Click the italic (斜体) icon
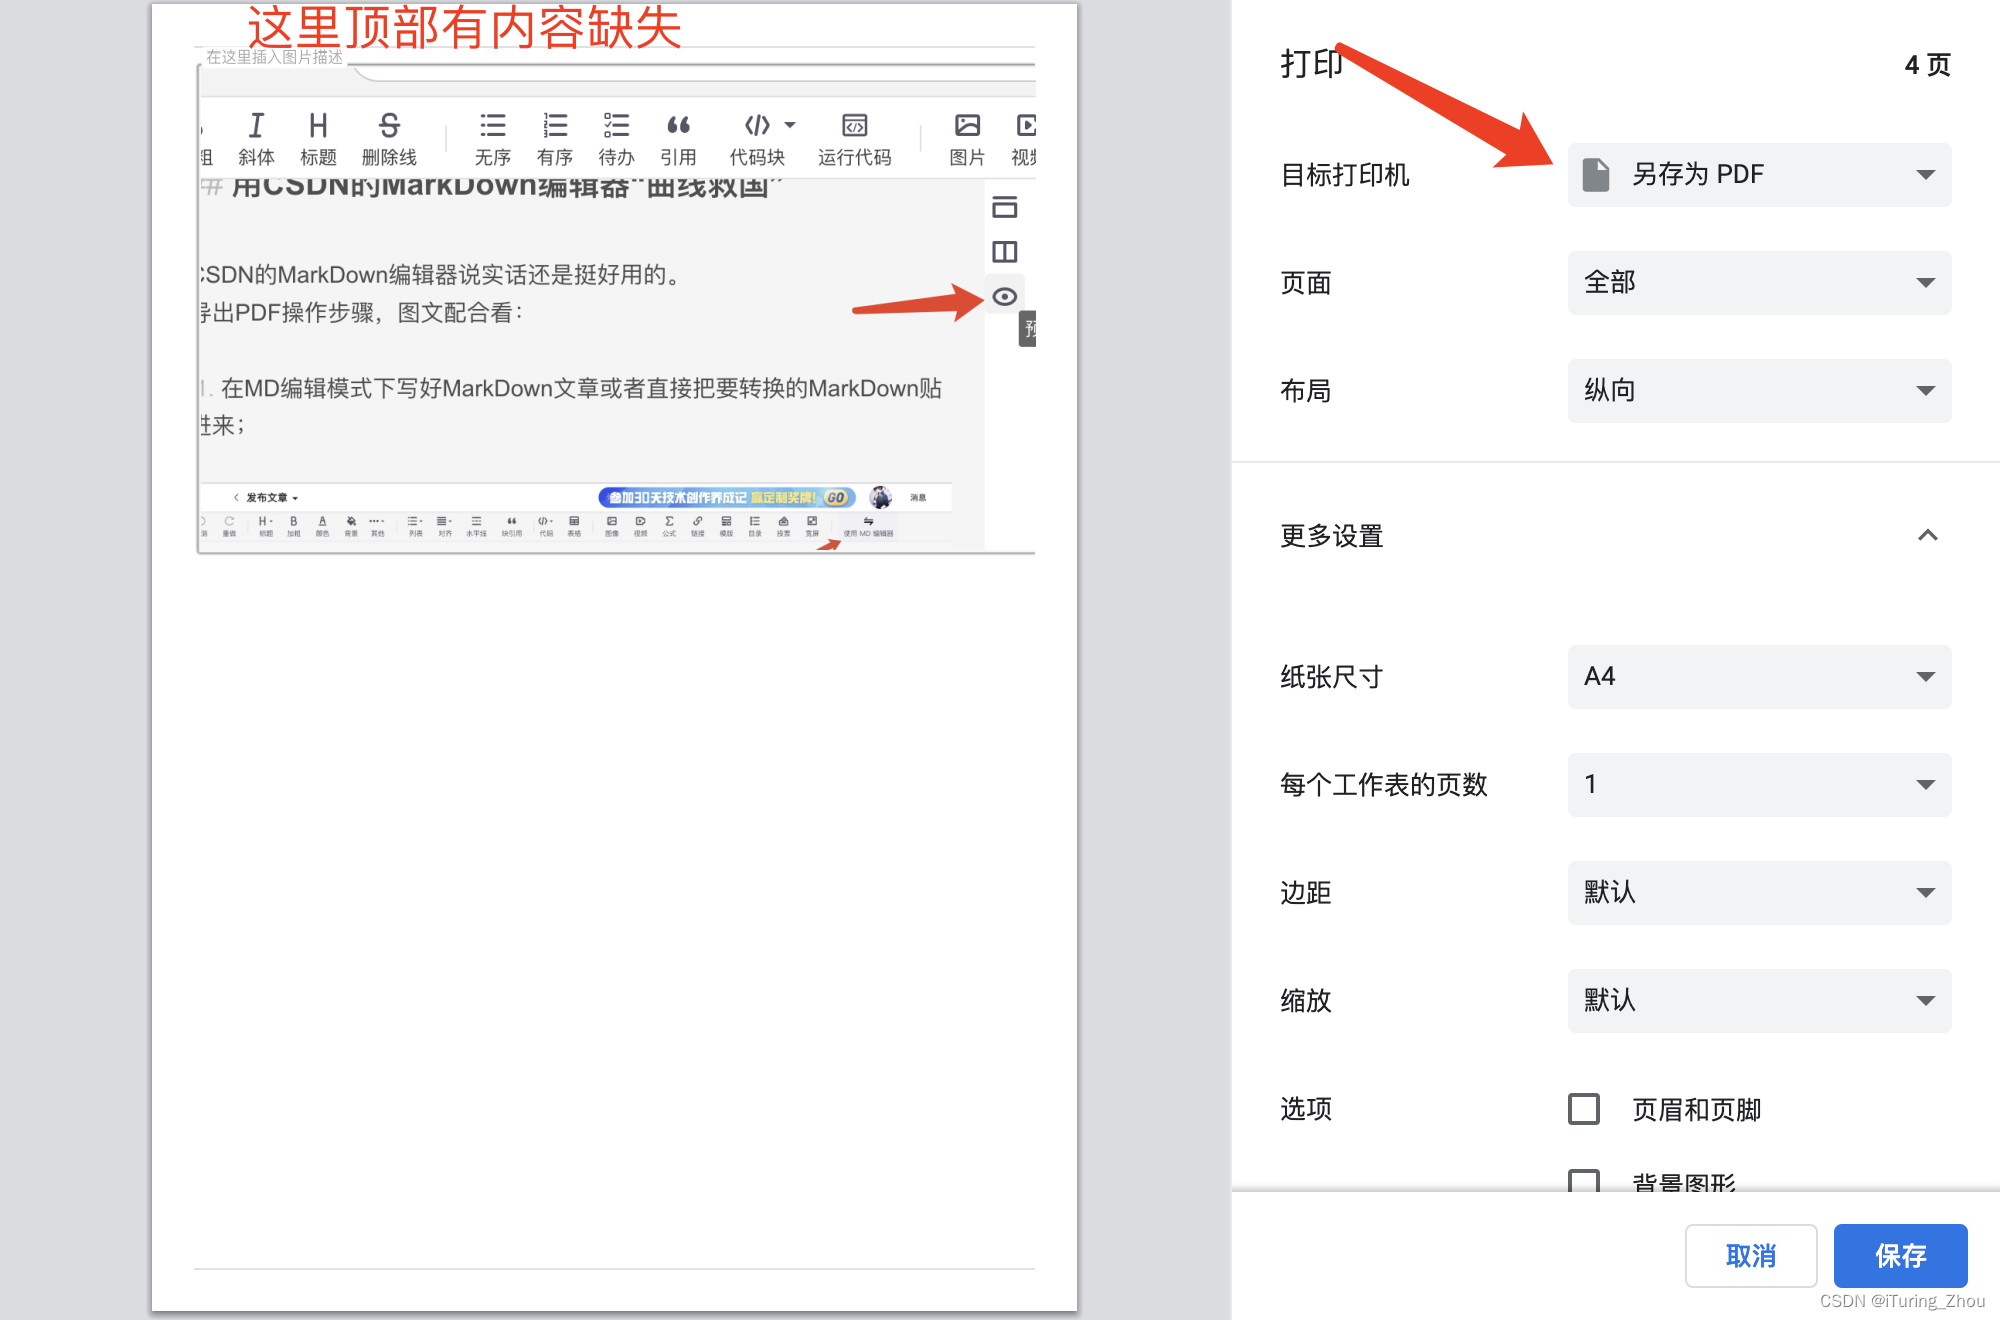This screenshot has height=1320, width=2000. [x=256, y=126]
